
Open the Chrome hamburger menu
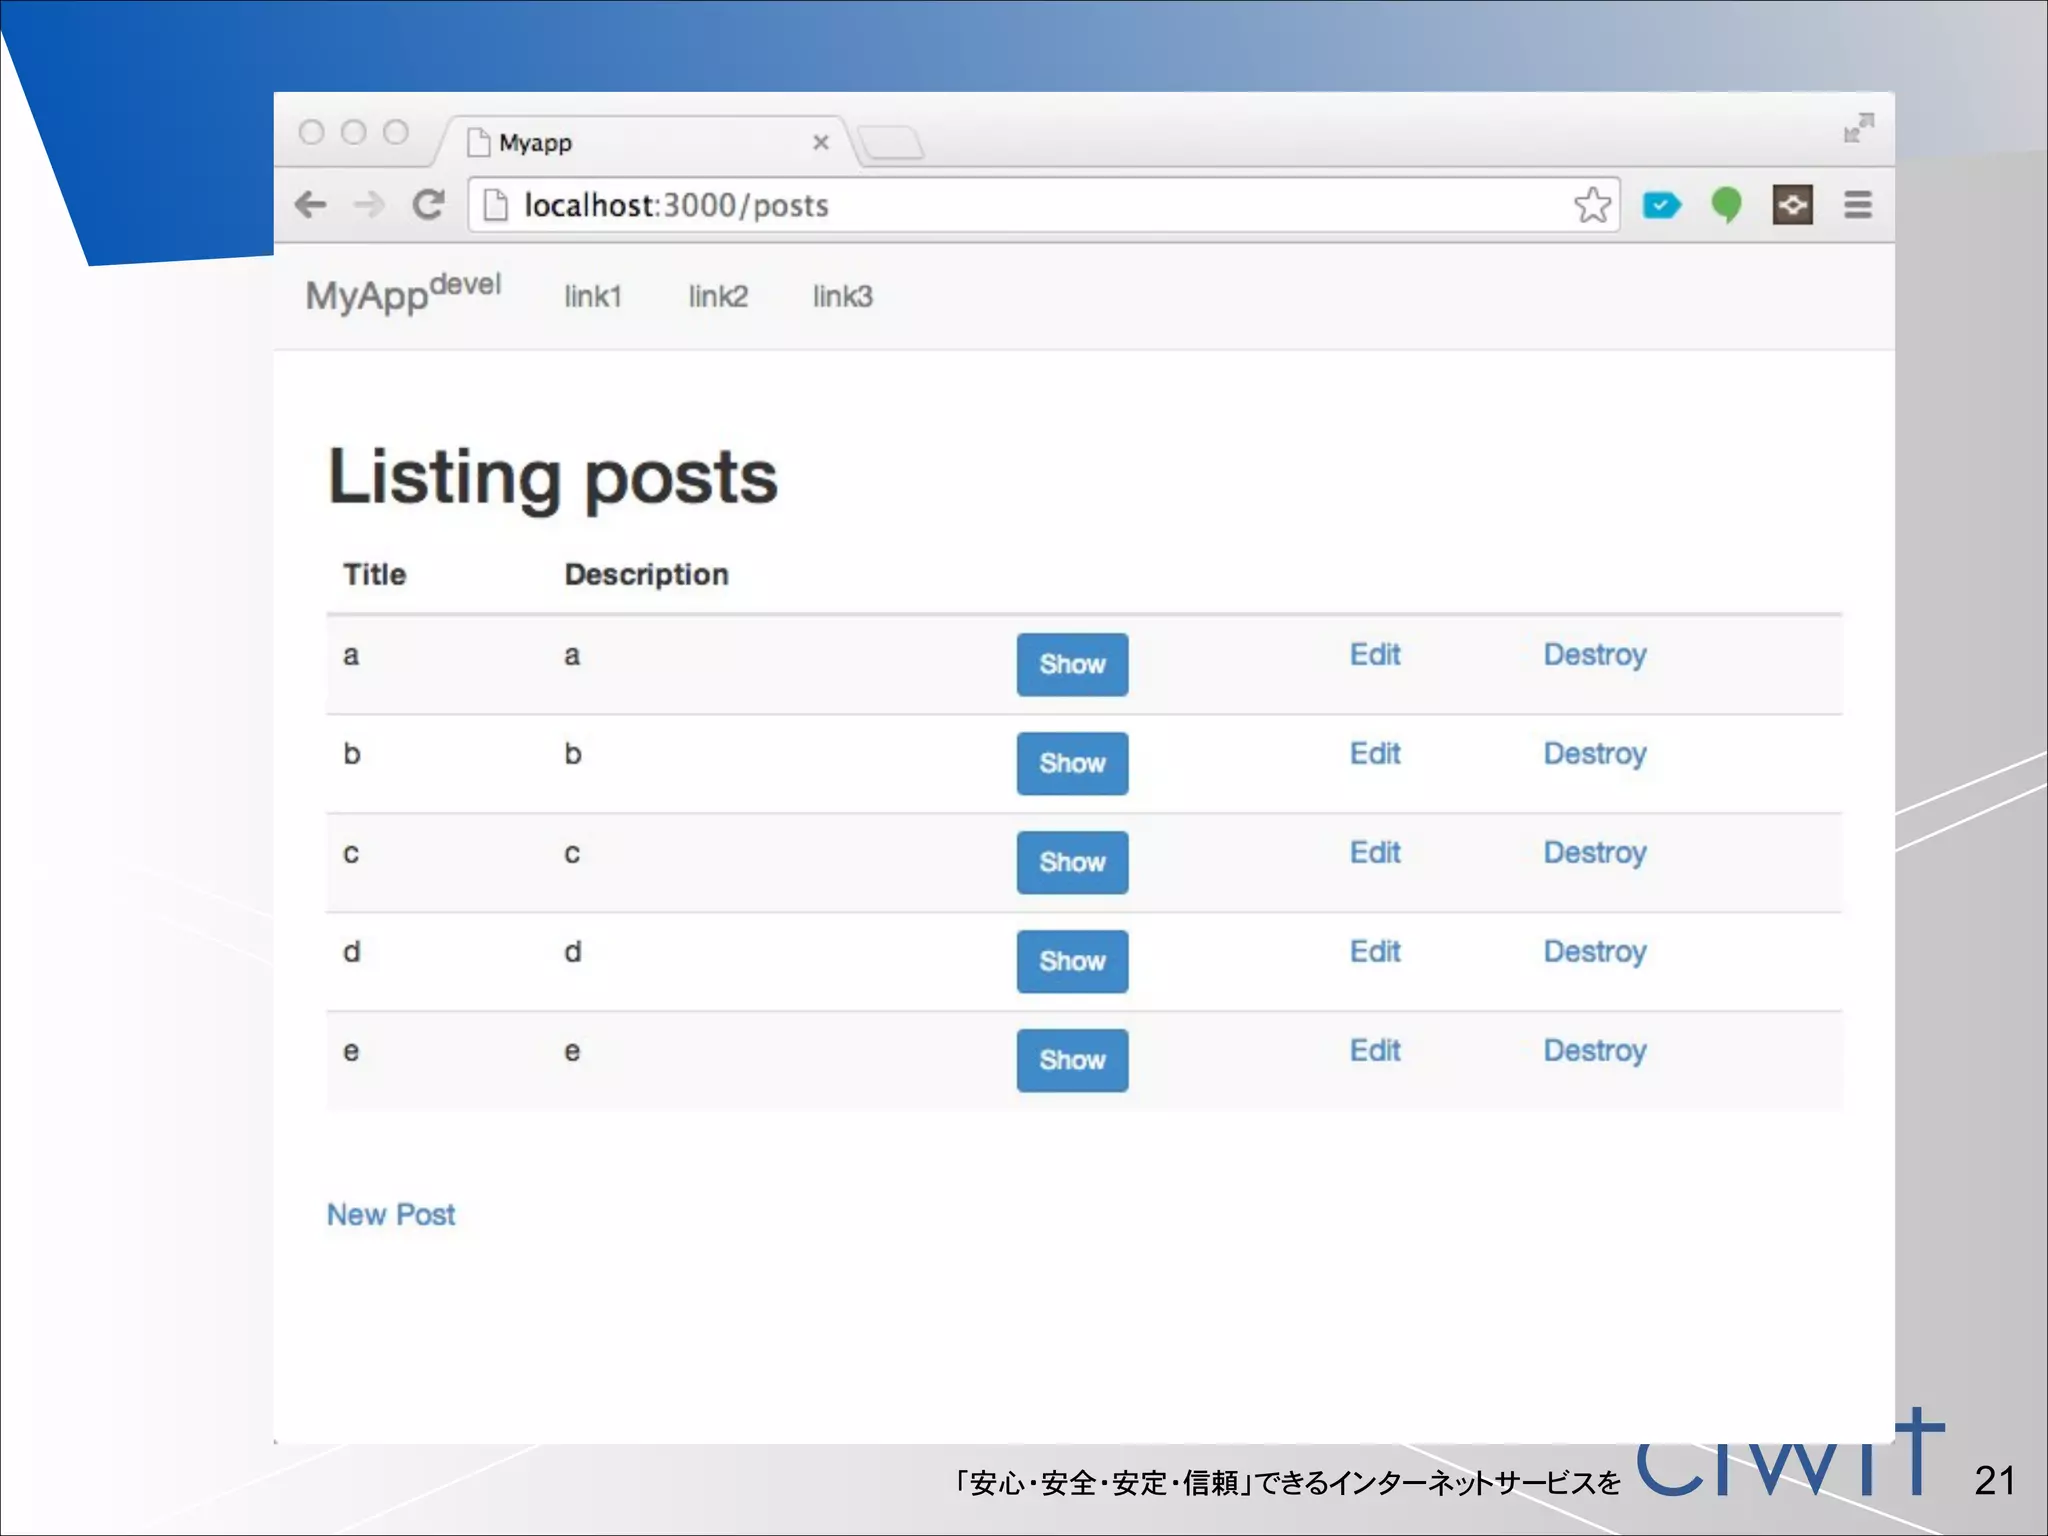[1858, 205]
